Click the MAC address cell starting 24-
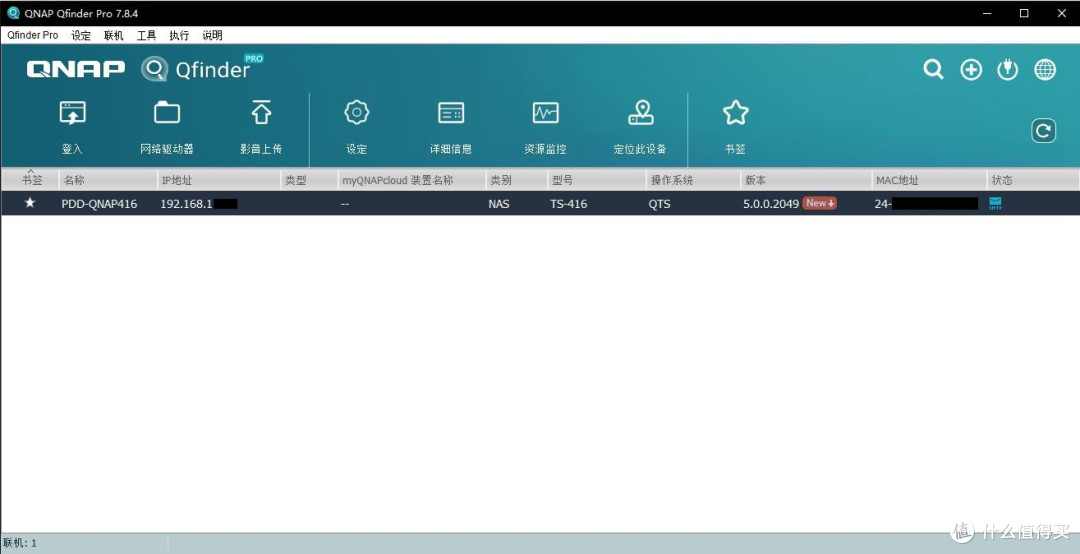1080x554 pixels. [926, 204]
